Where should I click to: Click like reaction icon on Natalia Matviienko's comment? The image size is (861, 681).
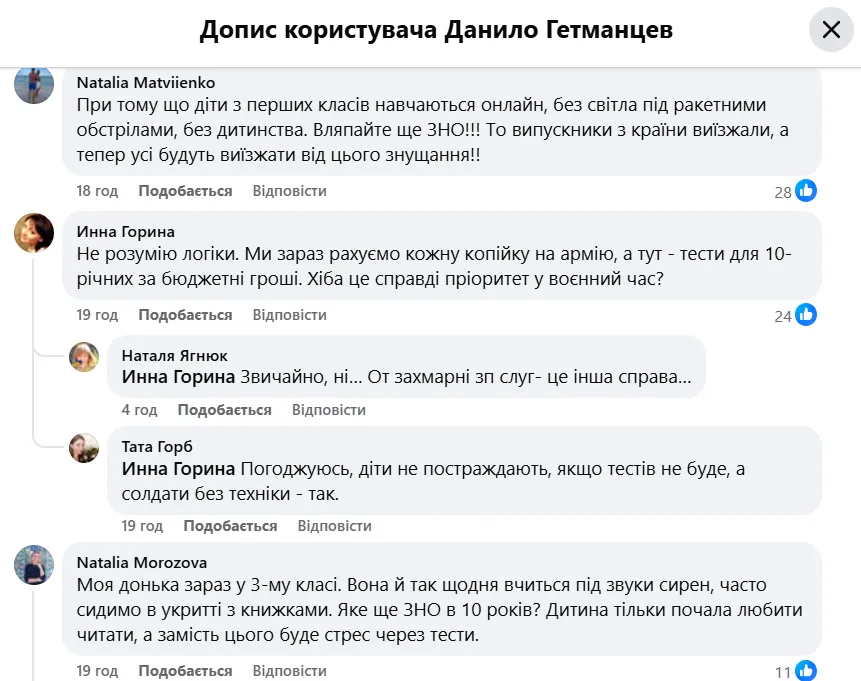coord(806,190)
